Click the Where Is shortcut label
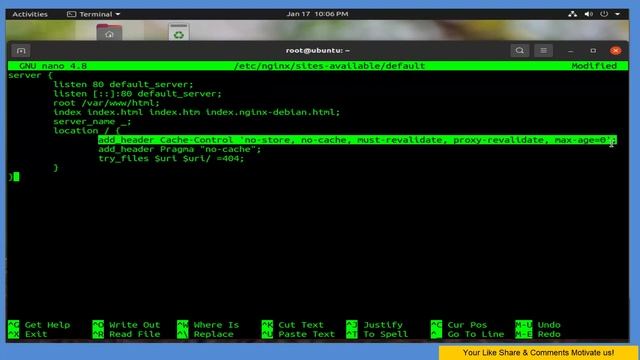640x360 pixels. 216,325
